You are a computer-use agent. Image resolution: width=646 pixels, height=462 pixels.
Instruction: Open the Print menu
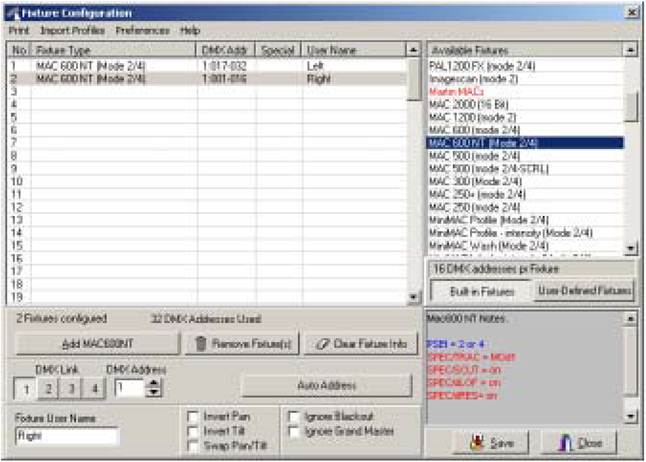[19, 30]
